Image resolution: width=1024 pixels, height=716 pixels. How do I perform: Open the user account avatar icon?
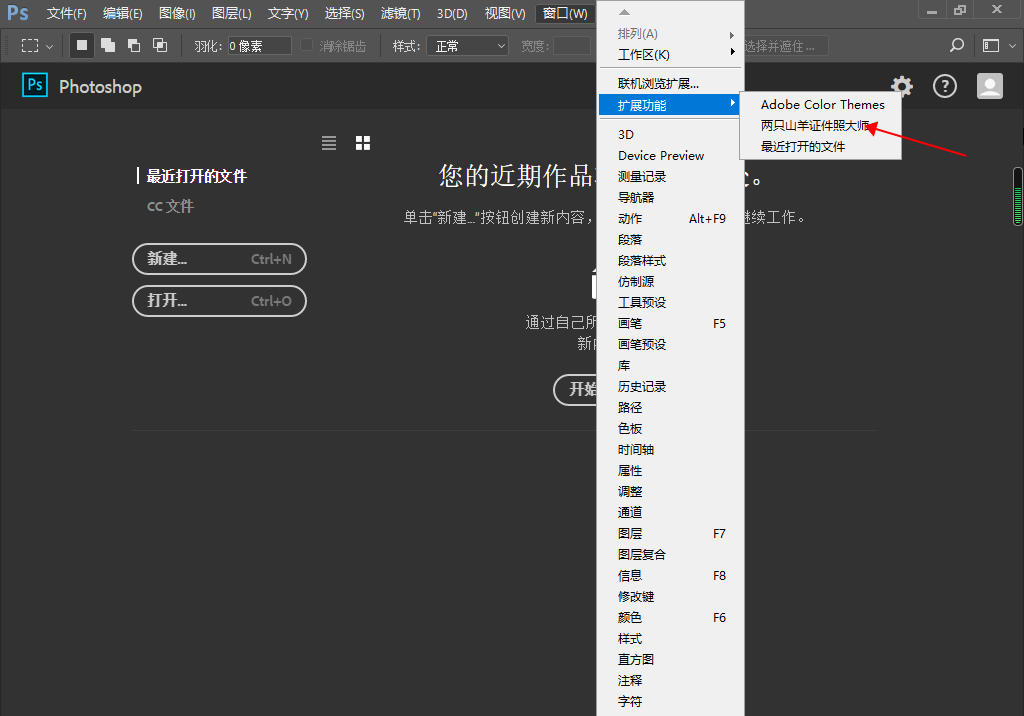point(990,86)
